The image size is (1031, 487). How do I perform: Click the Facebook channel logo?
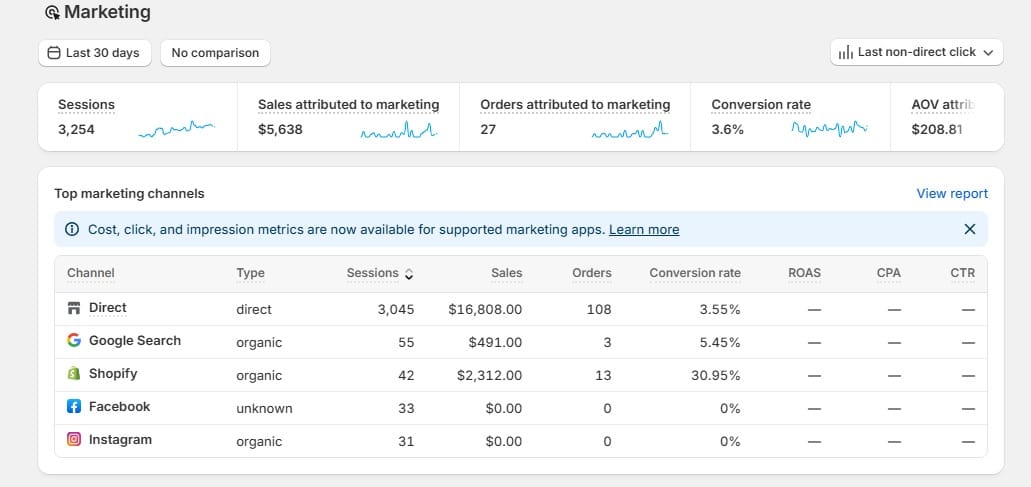(74, 406)
